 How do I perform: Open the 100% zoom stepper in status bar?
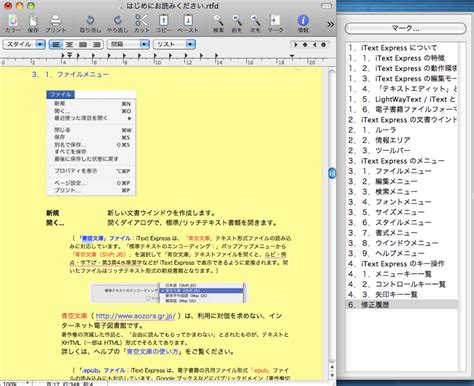(x=16, y=384)
